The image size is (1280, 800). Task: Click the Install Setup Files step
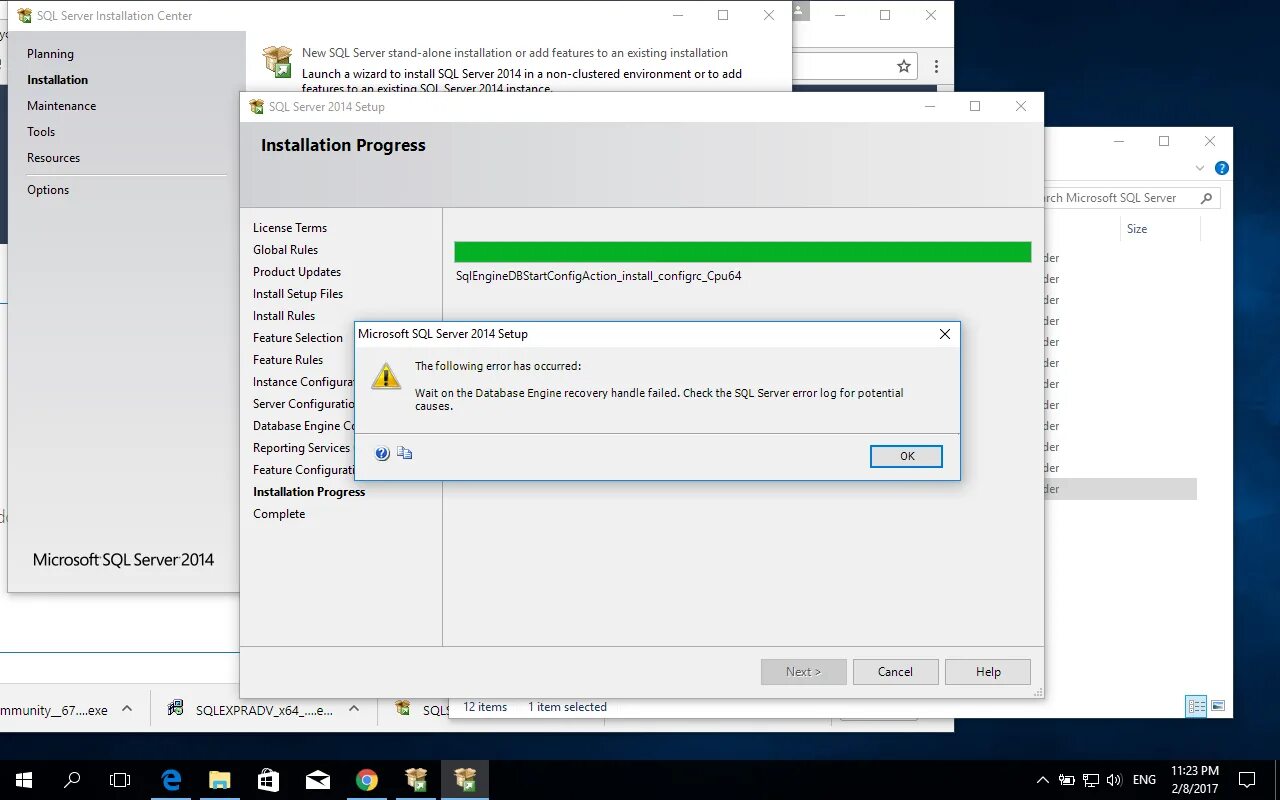(x=298, y=294)
